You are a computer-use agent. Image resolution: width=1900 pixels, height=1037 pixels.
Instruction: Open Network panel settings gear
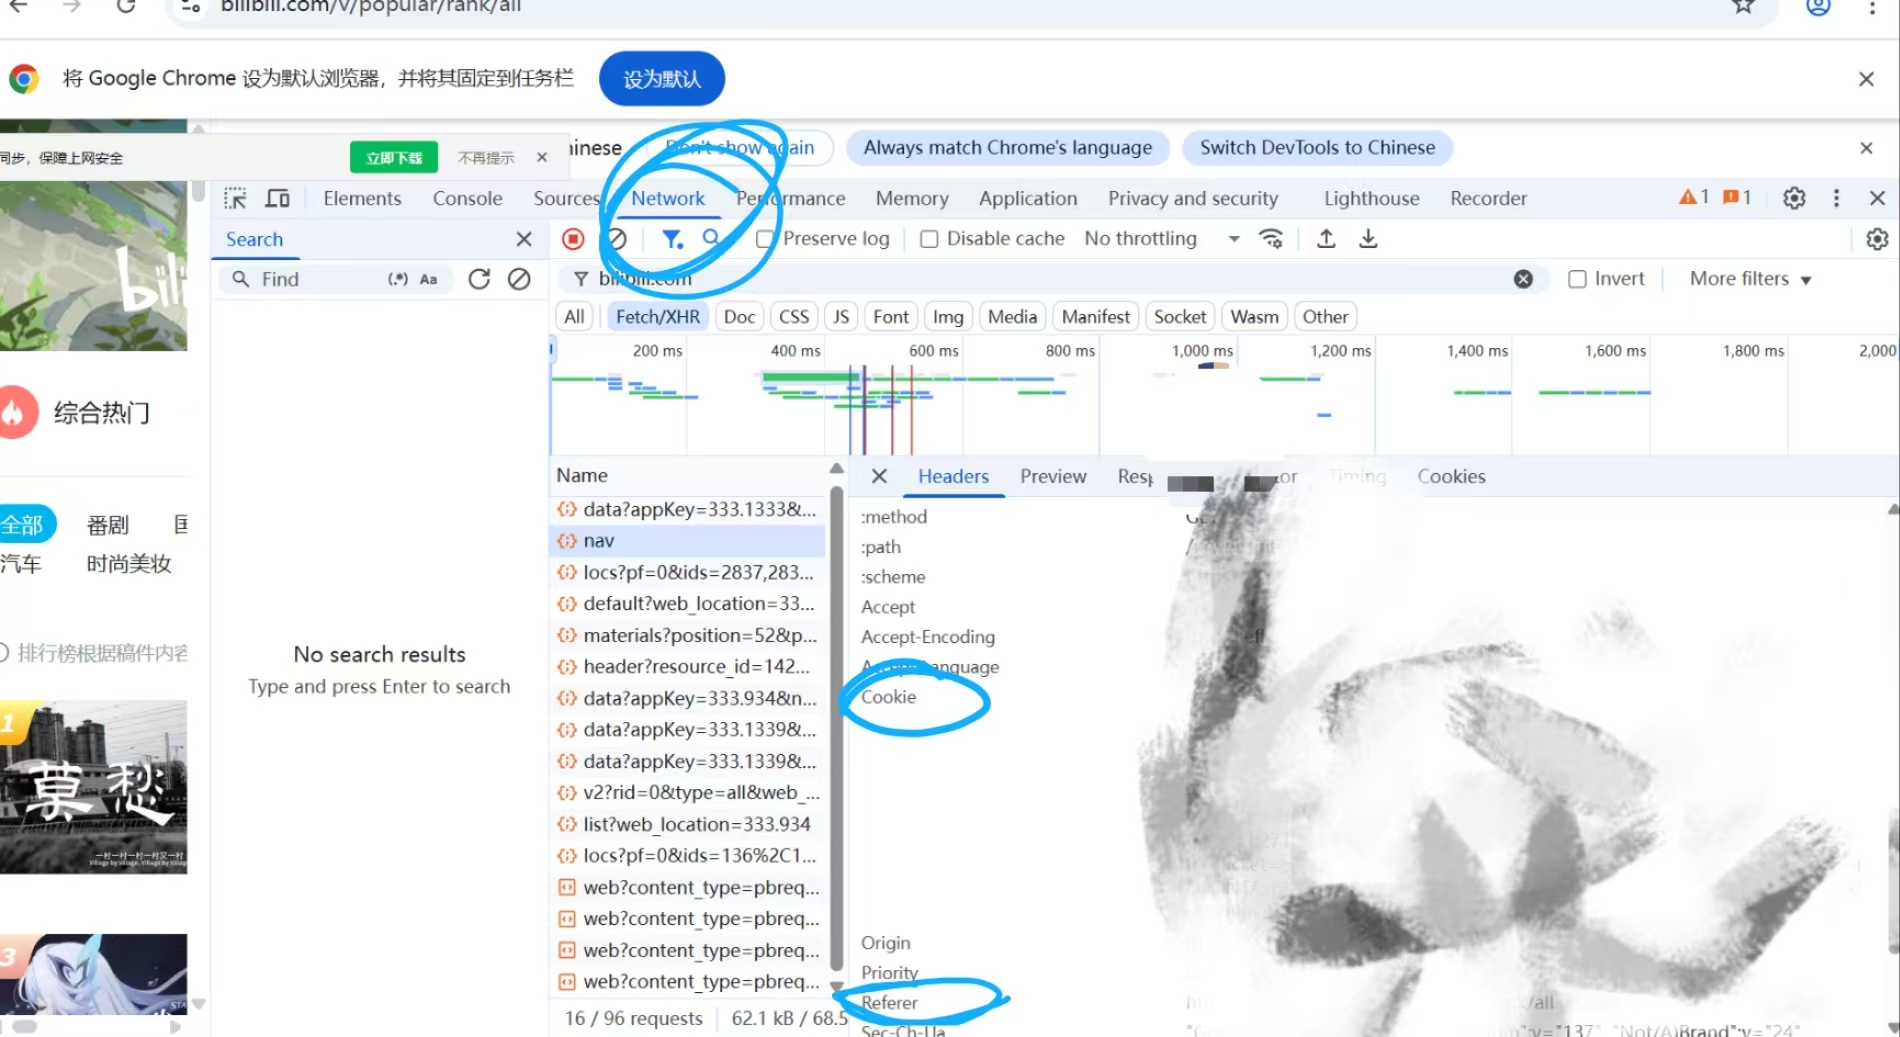pyautogui.click(x=1877, y=238)
